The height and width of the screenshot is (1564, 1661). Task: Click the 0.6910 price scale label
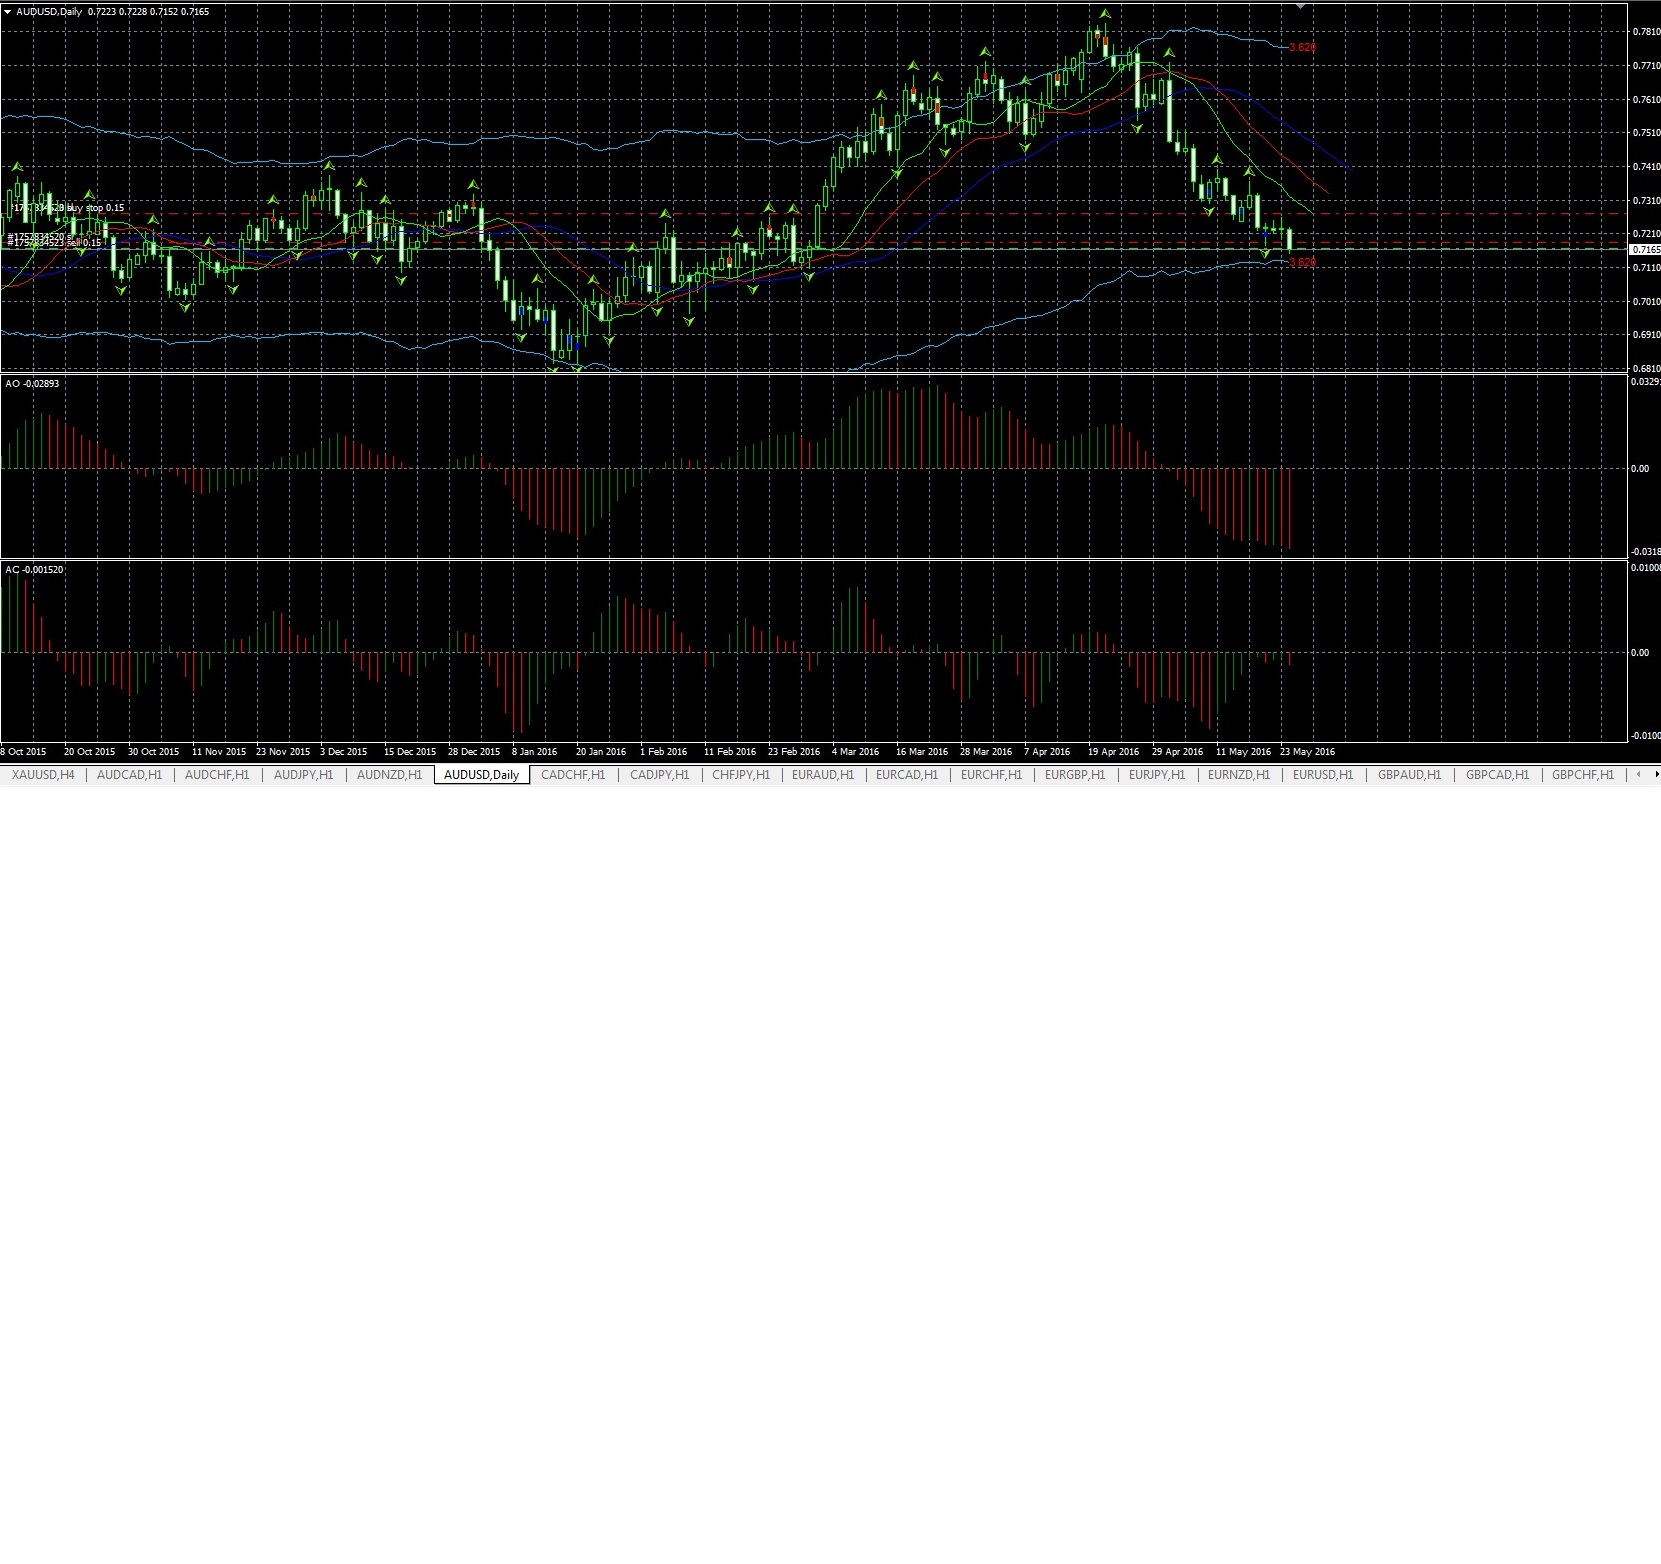pyautogui.click(x=1646, y=335)
